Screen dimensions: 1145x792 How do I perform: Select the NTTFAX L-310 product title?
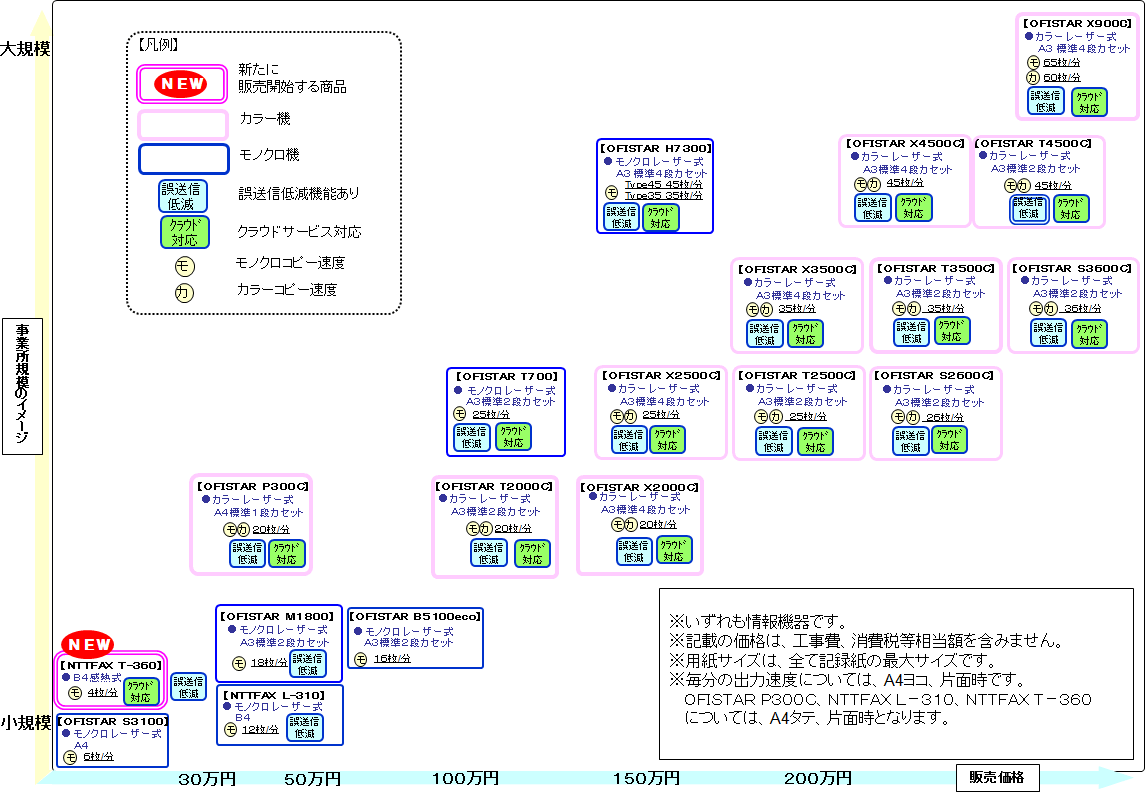[274, 696]
